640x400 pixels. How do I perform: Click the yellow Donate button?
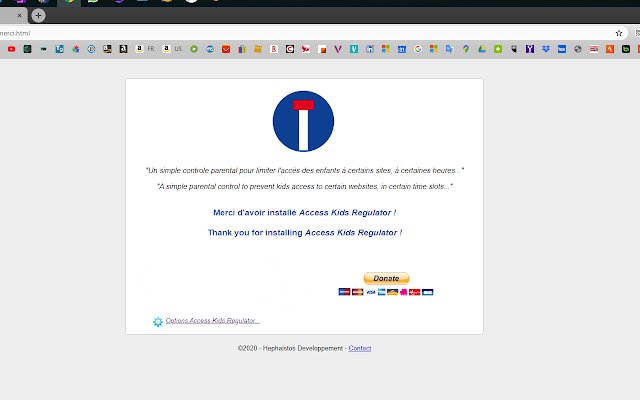386,278
